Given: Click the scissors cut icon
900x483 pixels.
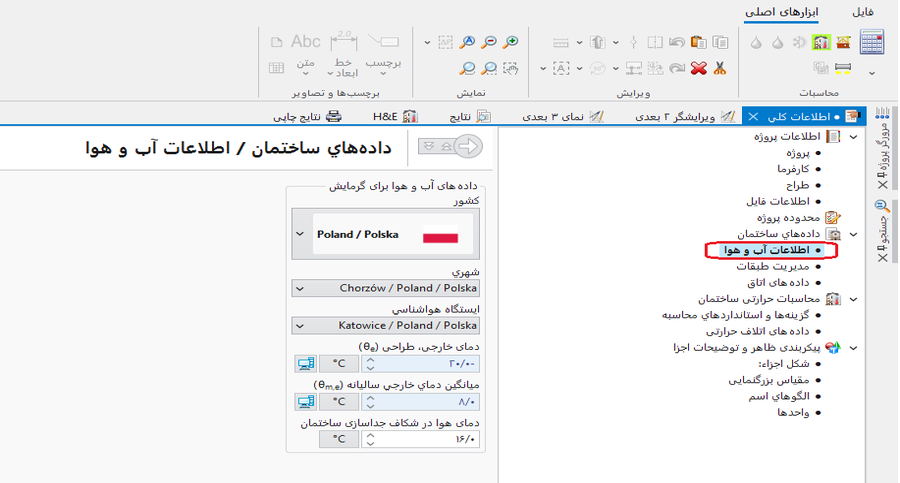Looking at the screenshot, I should point(720,69).
